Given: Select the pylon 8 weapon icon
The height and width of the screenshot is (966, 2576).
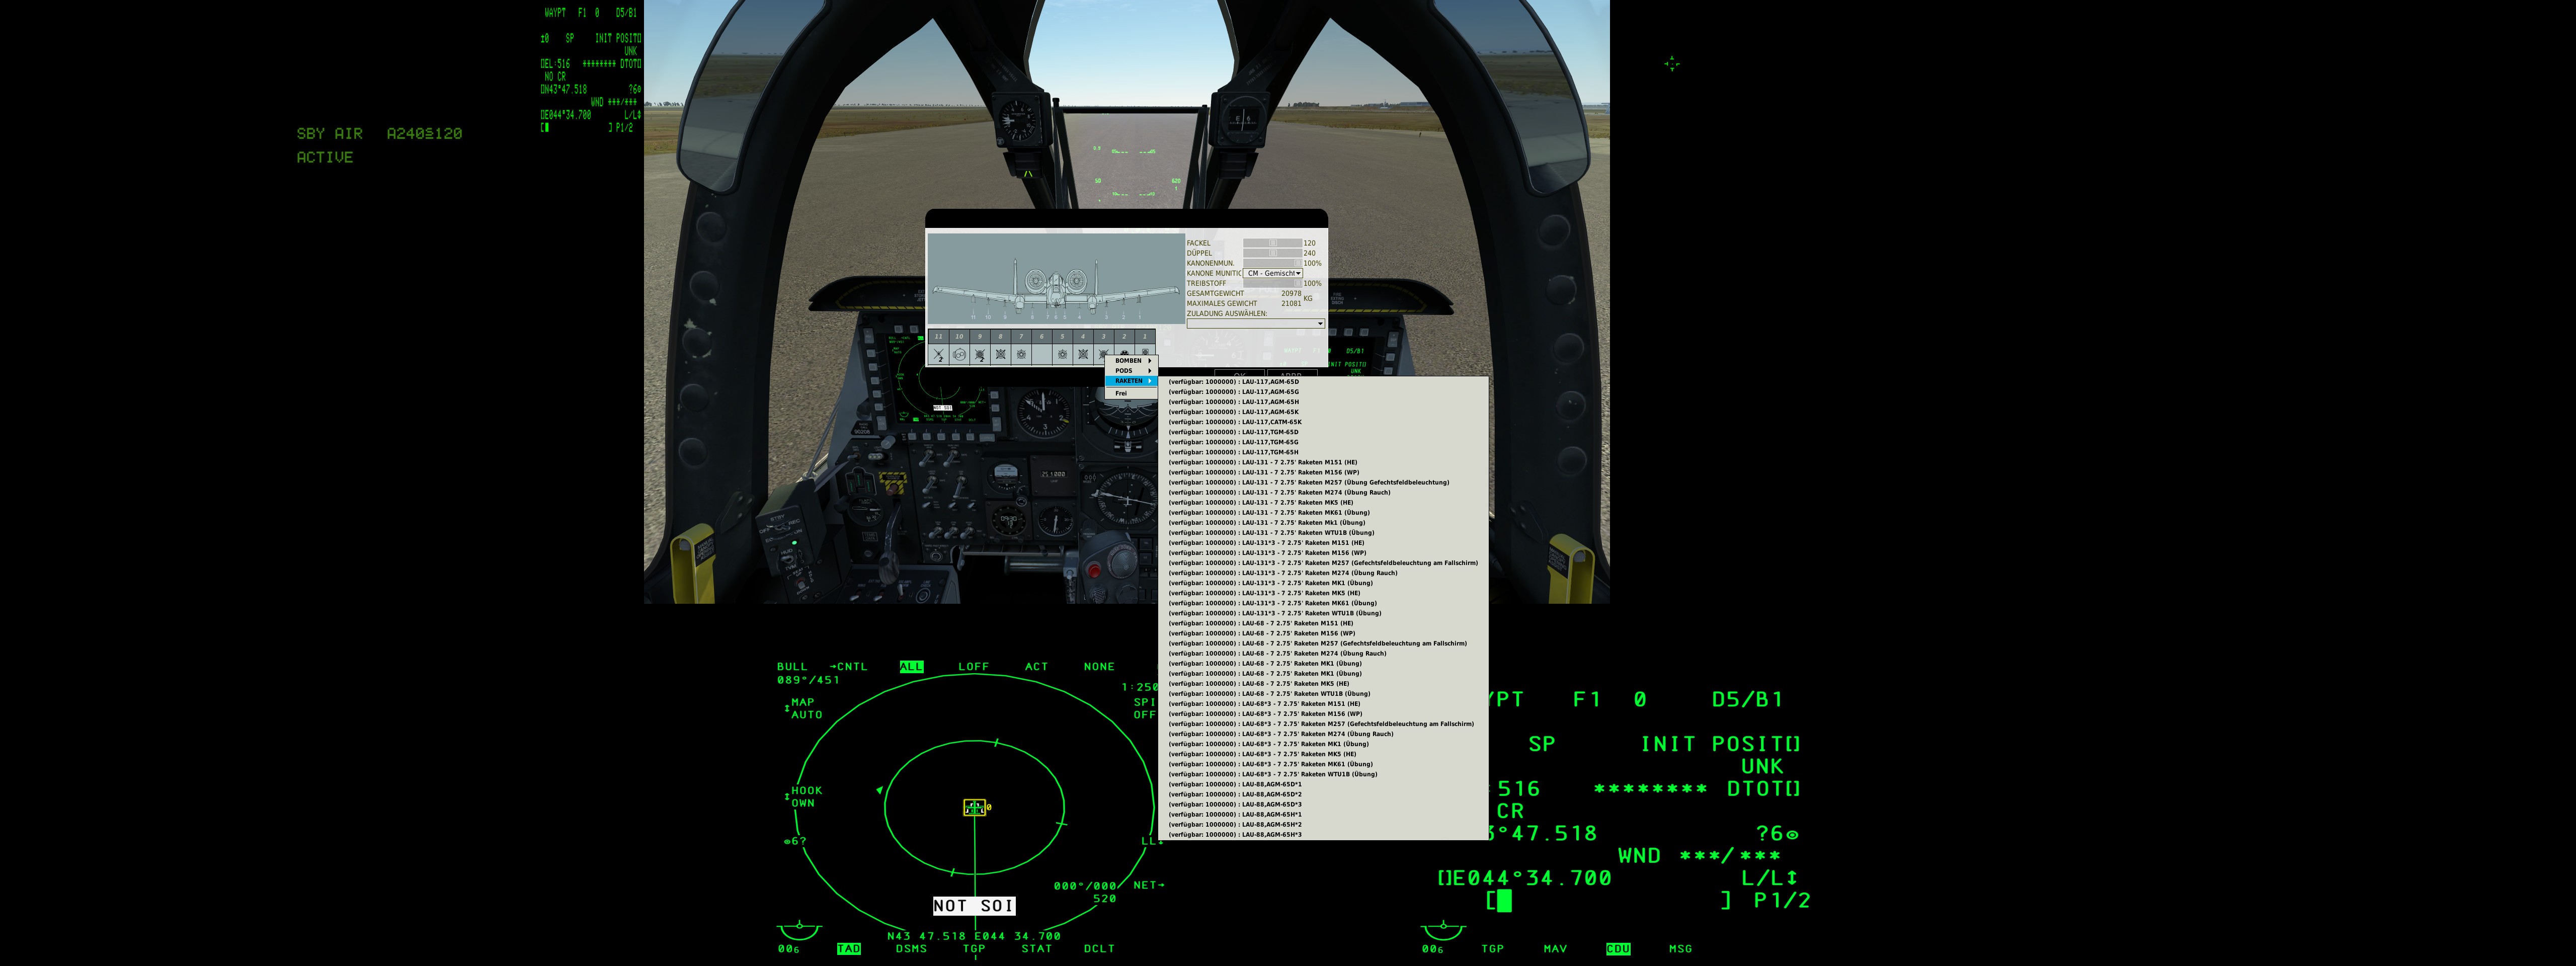Looking at the screenshot, I should pyautogui.click(x=1001, y=355).
